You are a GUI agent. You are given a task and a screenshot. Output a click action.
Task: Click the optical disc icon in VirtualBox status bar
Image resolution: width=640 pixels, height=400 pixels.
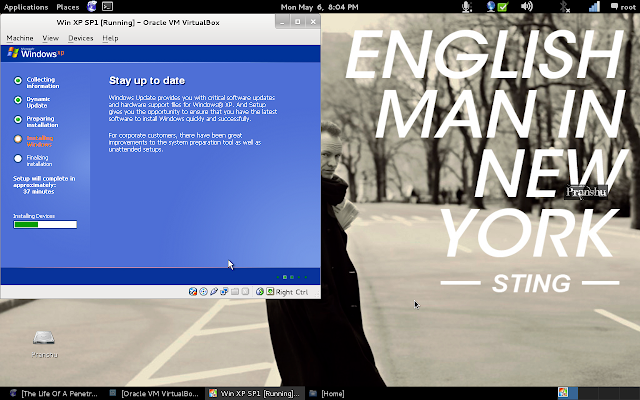203,291
